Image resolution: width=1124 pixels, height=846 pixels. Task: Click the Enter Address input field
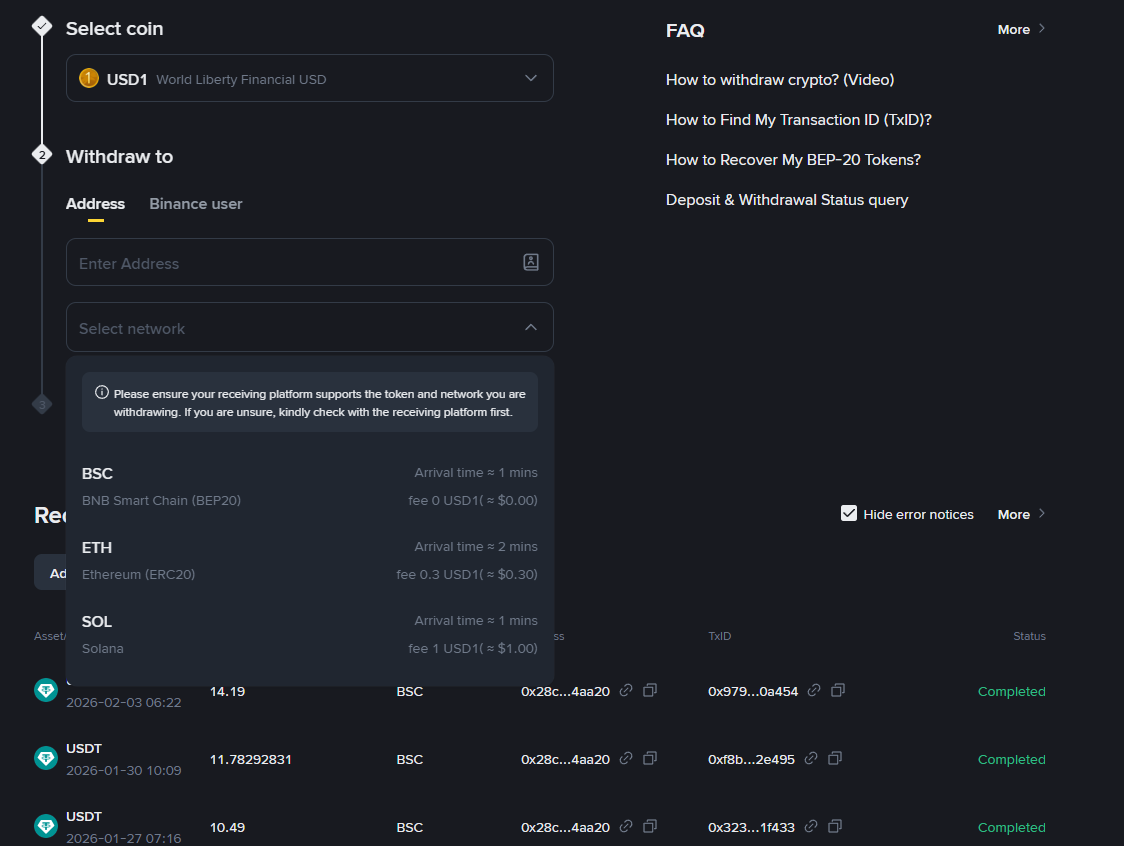tap(290, 263)
